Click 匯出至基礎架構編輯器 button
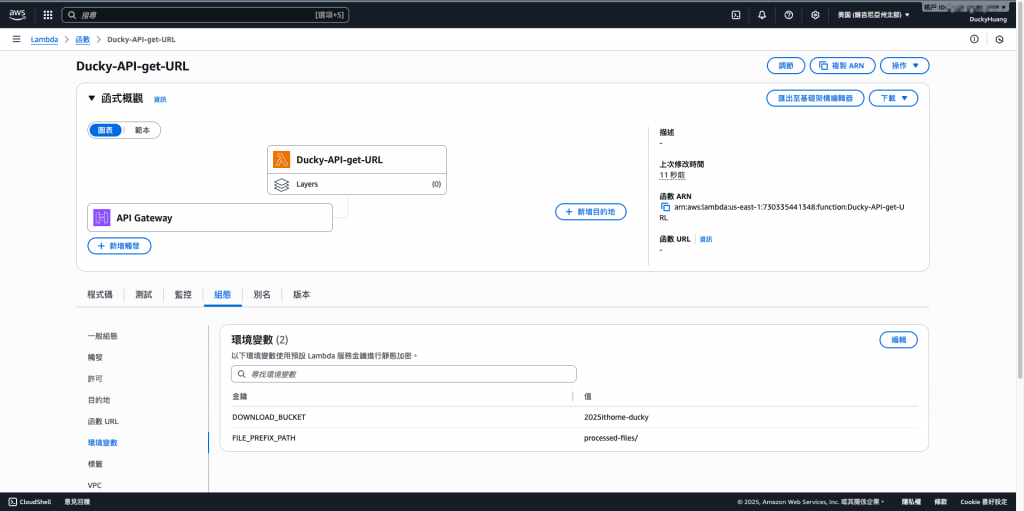 pyautogui.click(x=815, y=98)
